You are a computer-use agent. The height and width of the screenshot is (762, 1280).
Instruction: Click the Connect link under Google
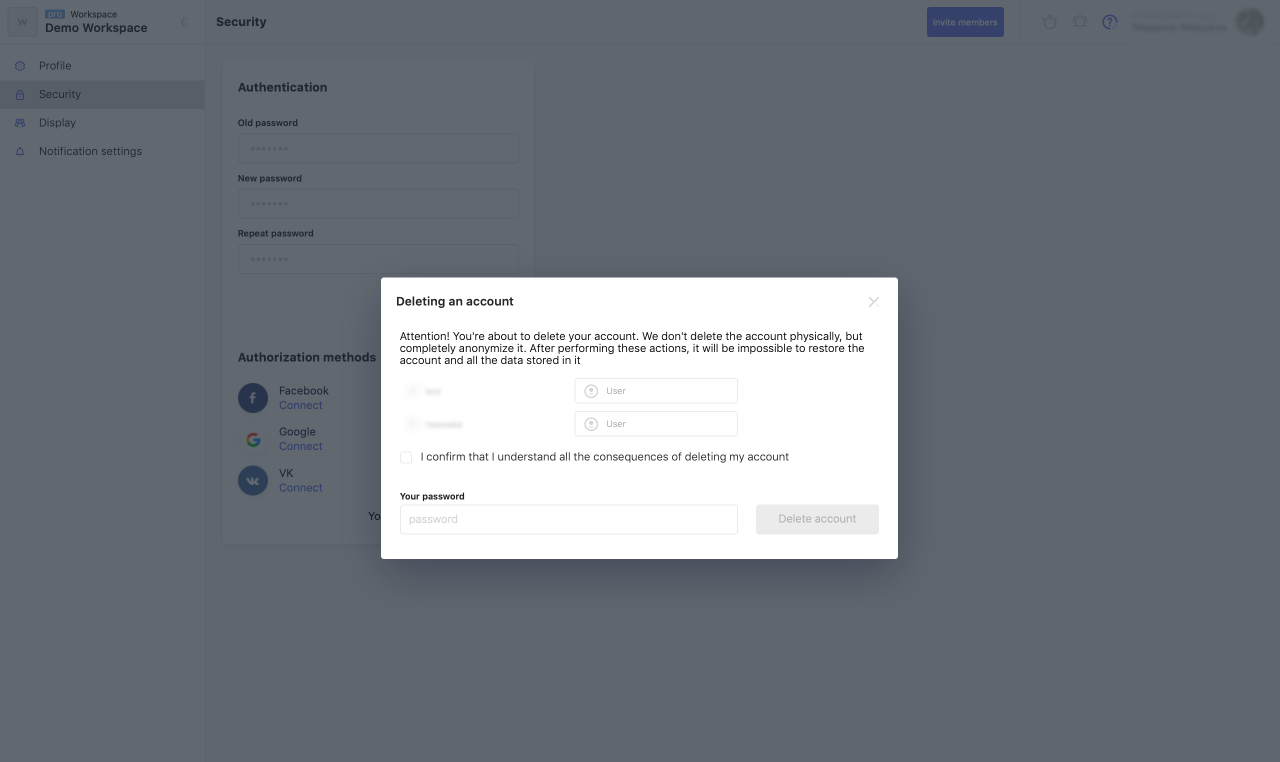click(301, 447)
